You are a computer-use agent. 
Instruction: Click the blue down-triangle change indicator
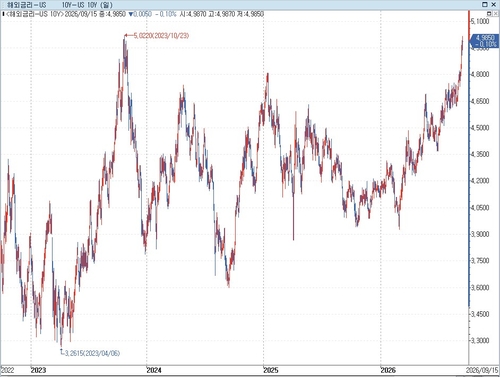pos(131,14)
